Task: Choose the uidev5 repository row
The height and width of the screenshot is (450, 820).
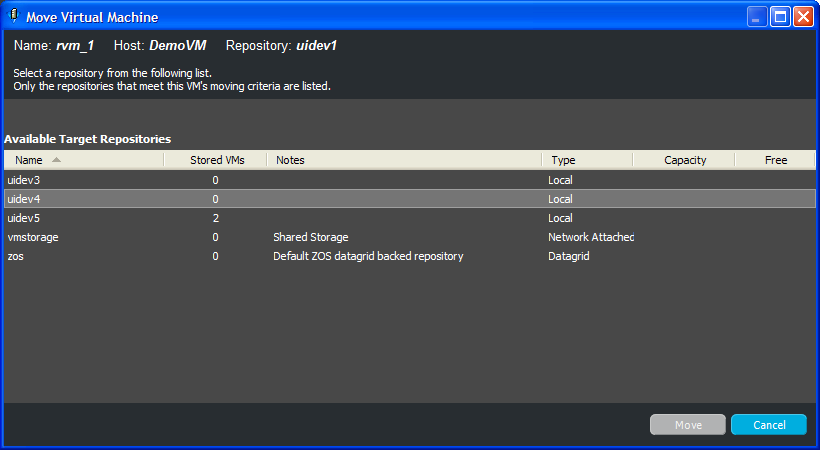Action: click(x=23, y=218)
